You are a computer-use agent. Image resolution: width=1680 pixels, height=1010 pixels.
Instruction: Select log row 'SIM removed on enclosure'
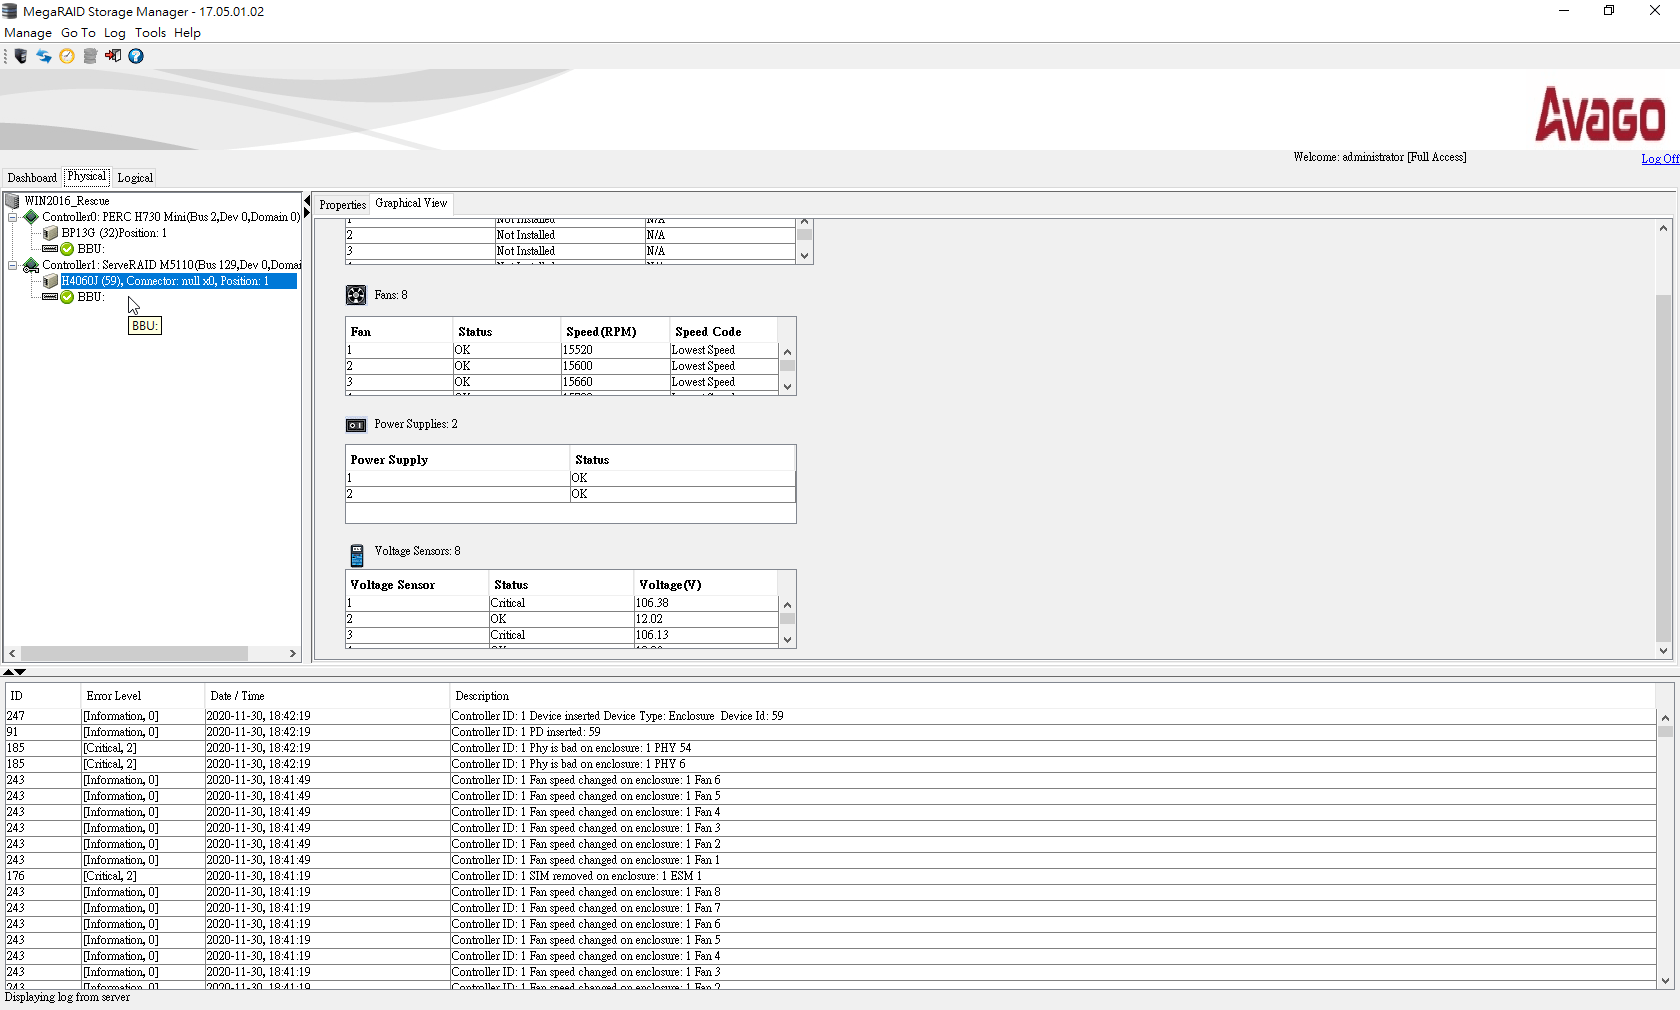click(x=830, y=876)
